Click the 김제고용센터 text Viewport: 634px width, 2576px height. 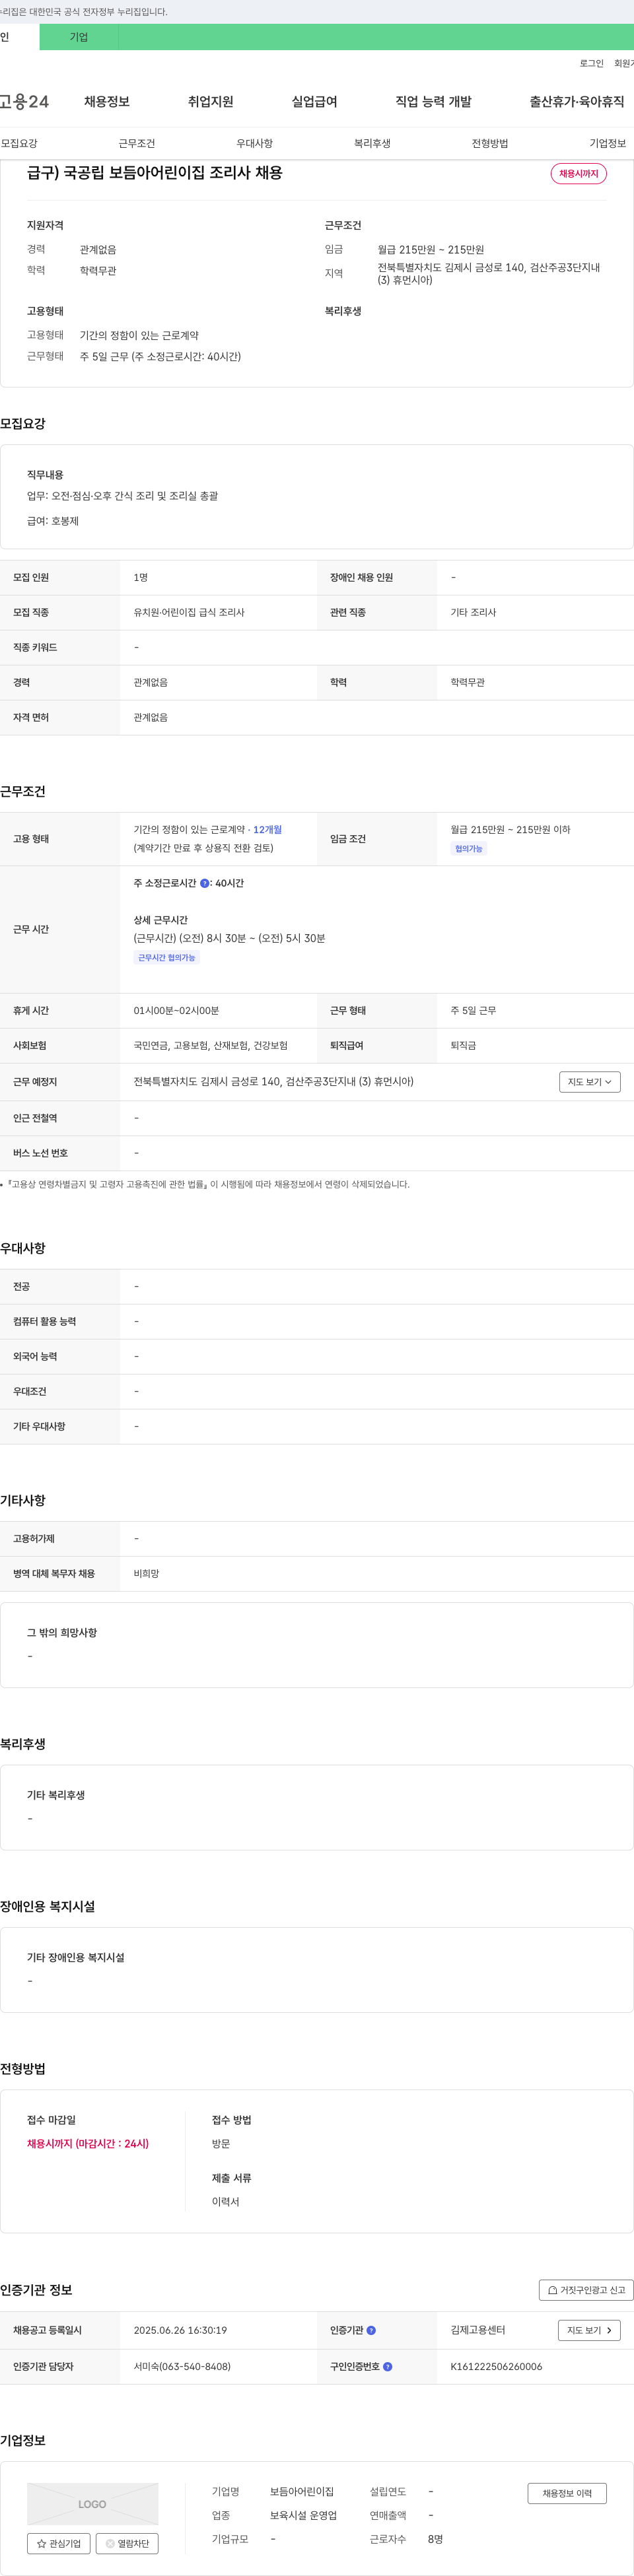[x=478, y=2330]
